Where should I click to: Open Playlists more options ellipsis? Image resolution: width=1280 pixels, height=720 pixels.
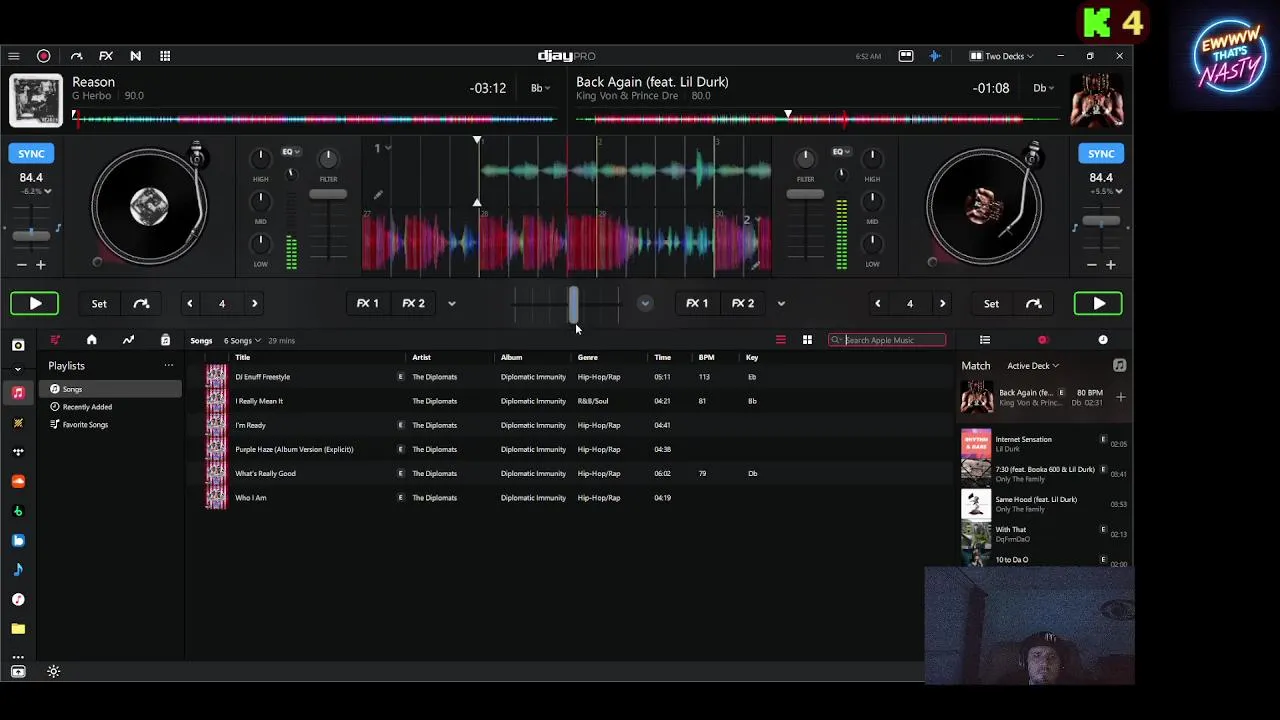169,366
